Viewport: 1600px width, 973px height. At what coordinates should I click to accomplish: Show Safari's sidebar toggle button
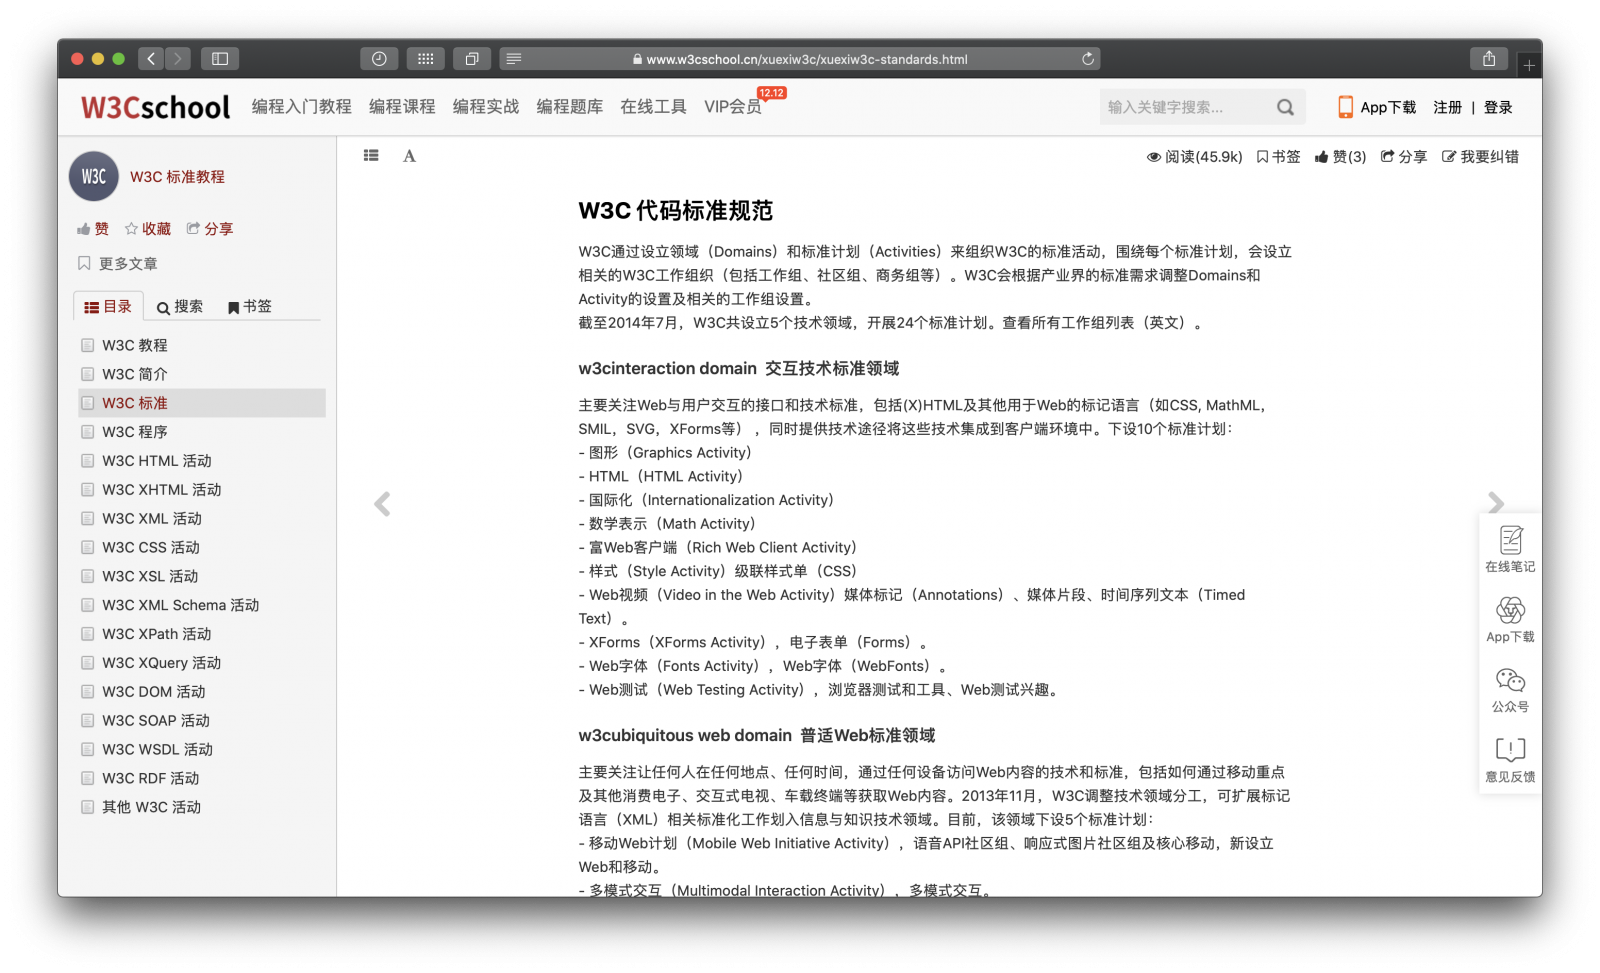tap(220, 59)
